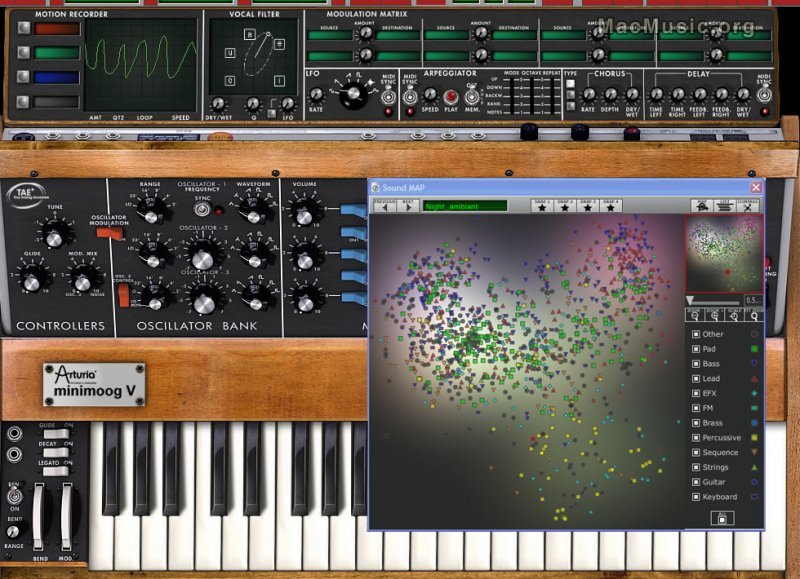The width and height of the screenshot is (800, 579).
Task: Select blue Motion Recorder slot button
Action: click(23, 77)
